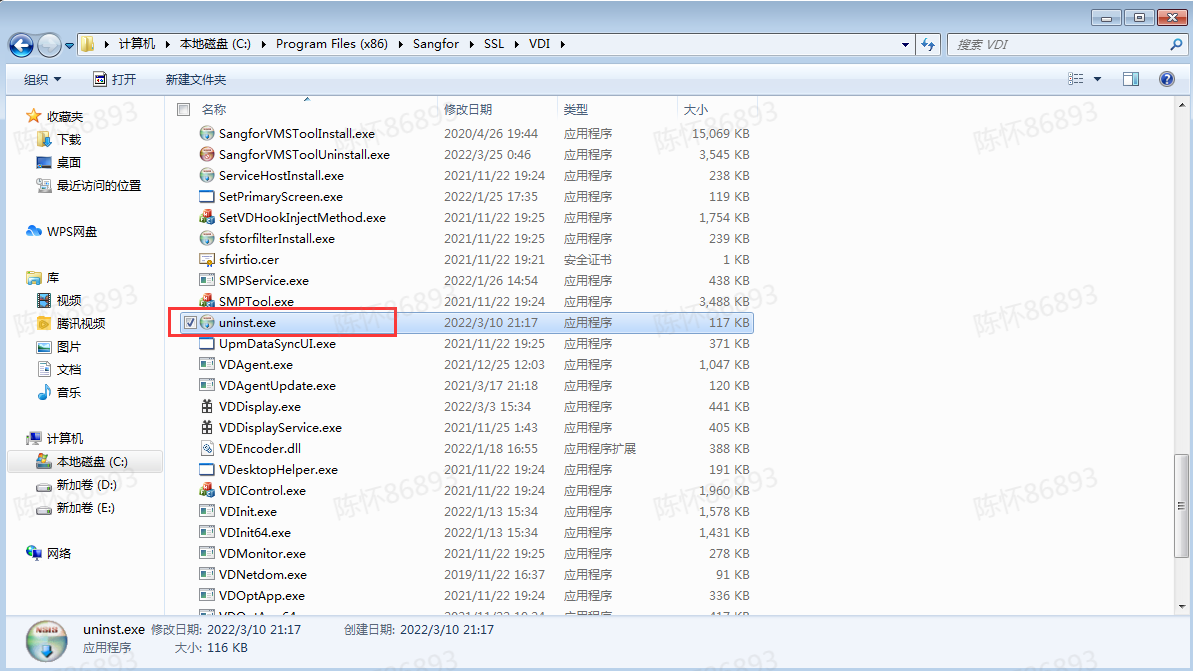Open address bar history dropdown arrow
Screen dimensions: 1193x671
[x=905, y=44]
